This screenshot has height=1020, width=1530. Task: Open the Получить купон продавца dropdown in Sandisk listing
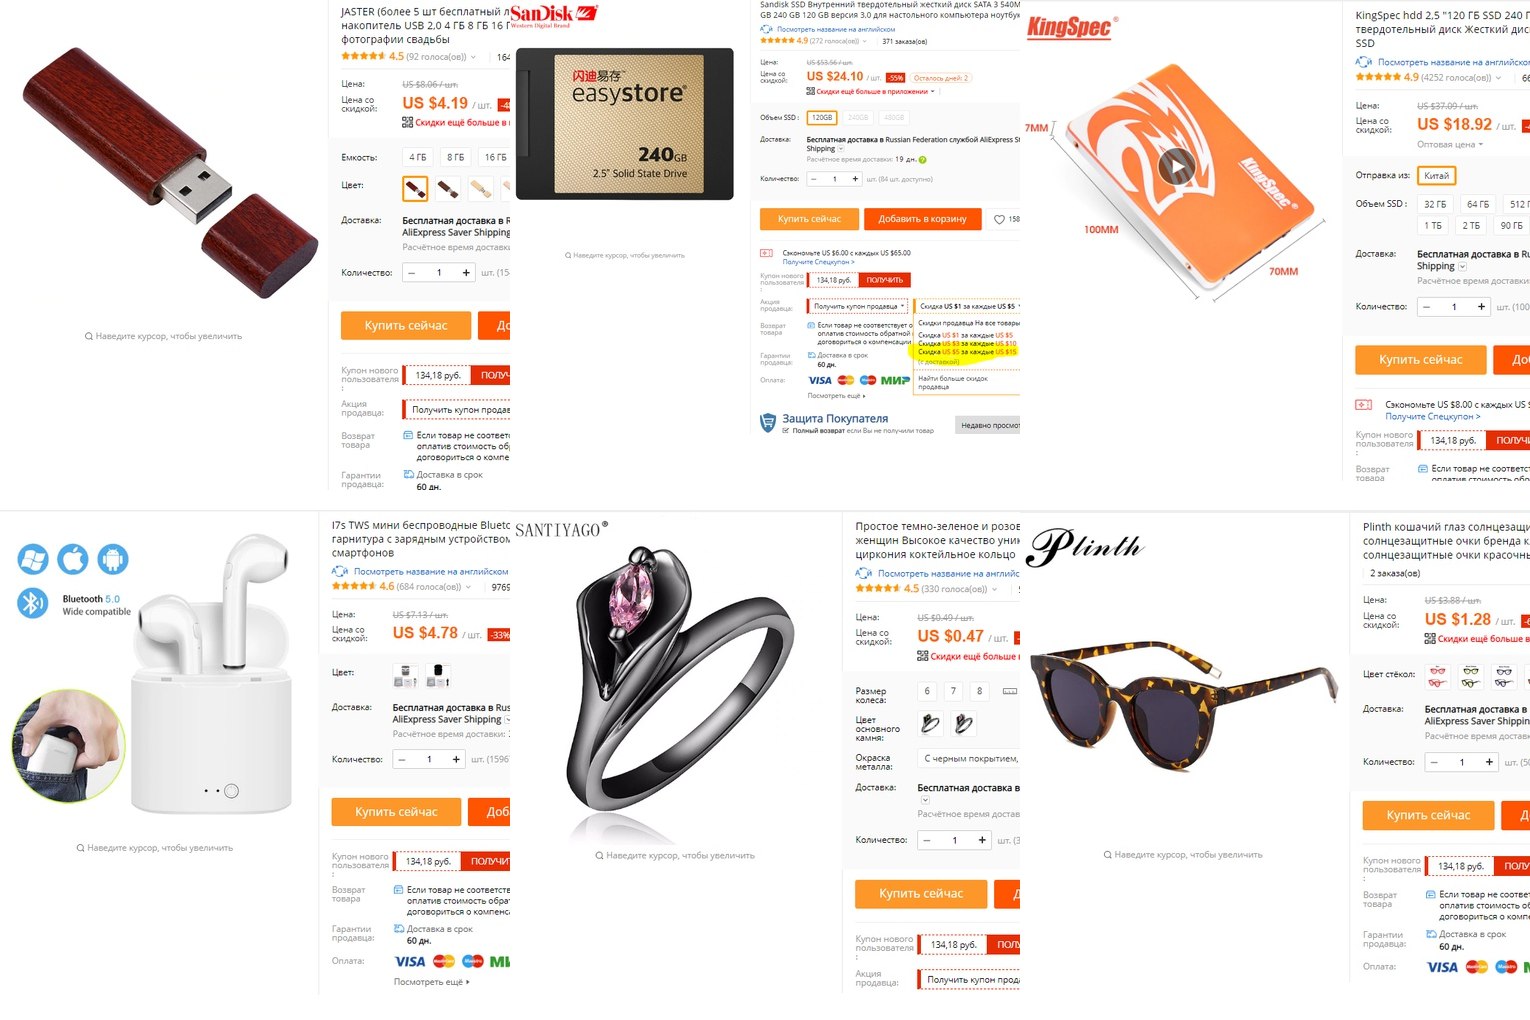[858, 306]
